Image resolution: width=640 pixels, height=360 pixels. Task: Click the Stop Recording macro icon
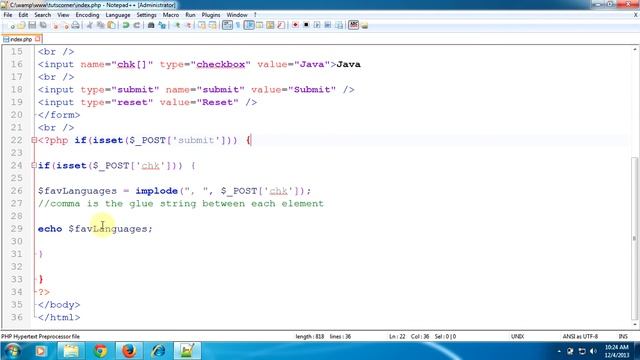[306, 25]
